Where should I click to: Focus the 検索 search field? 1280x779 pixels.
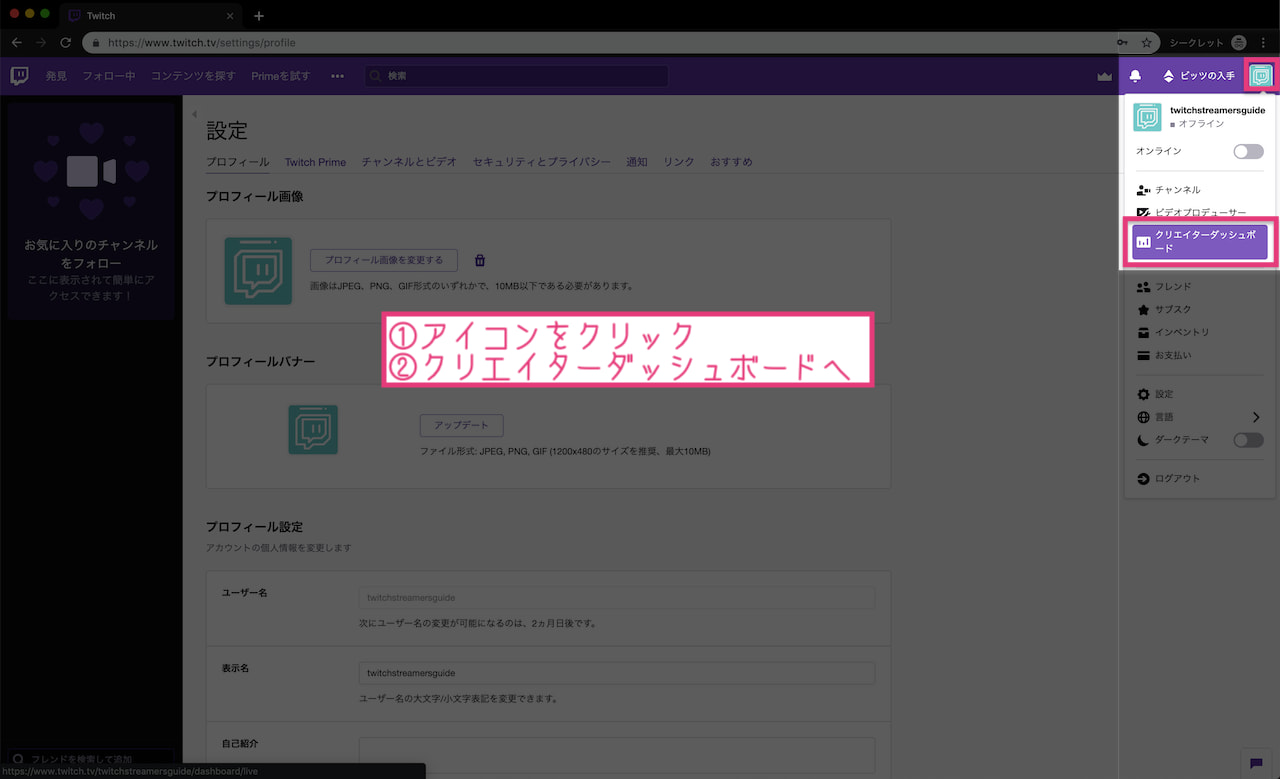[x=516, y=76]
